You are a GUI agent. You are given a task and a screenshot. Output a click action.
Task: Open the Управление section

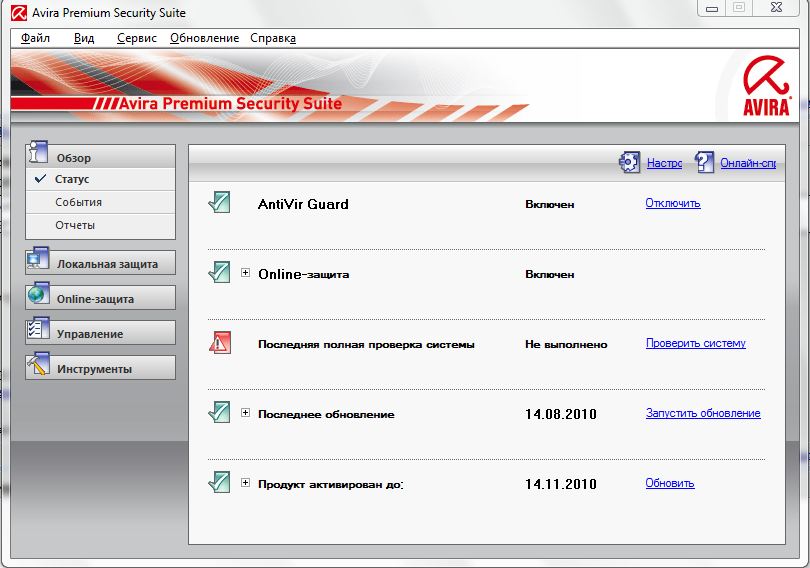100,333
